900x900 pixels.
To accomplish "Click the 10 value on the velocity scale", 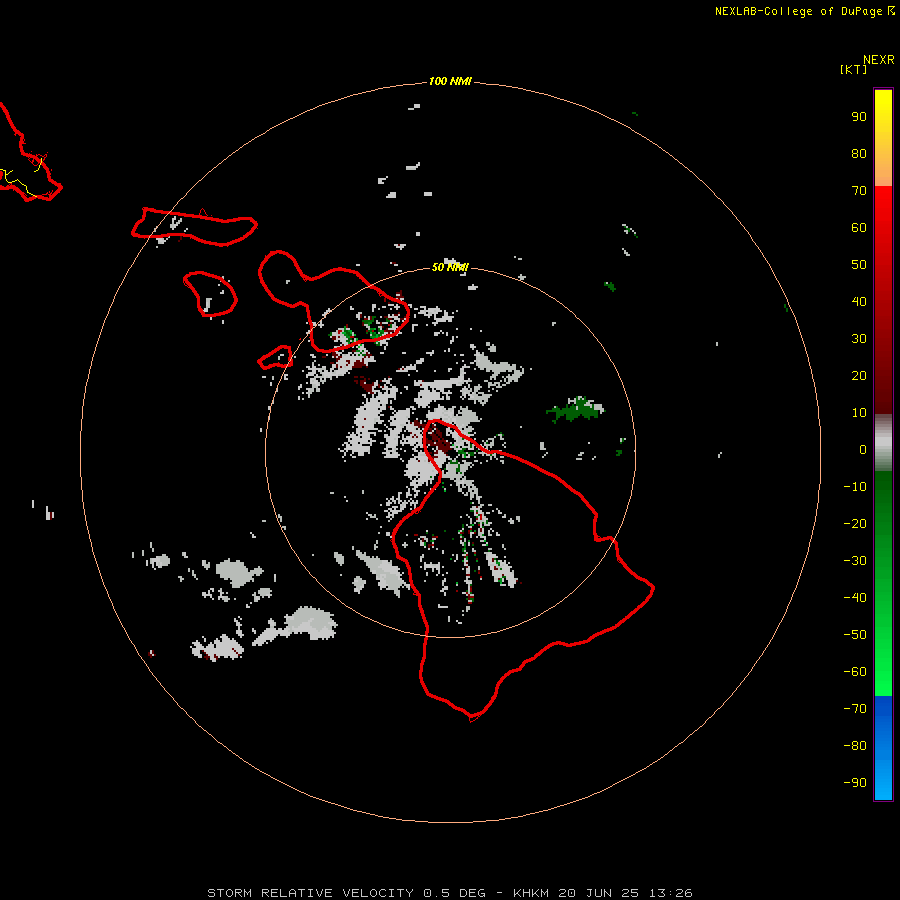I will (x=859, y=413).
